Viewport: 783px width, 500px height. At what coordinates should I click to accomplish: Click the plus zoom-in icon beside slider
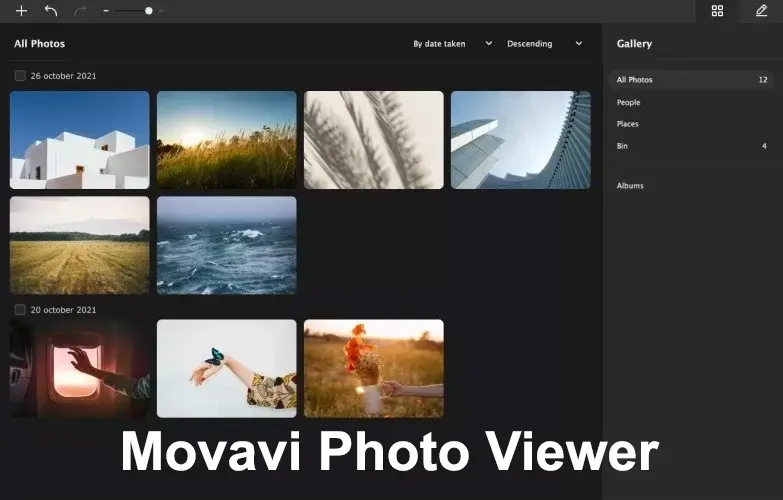click(161, 11)
